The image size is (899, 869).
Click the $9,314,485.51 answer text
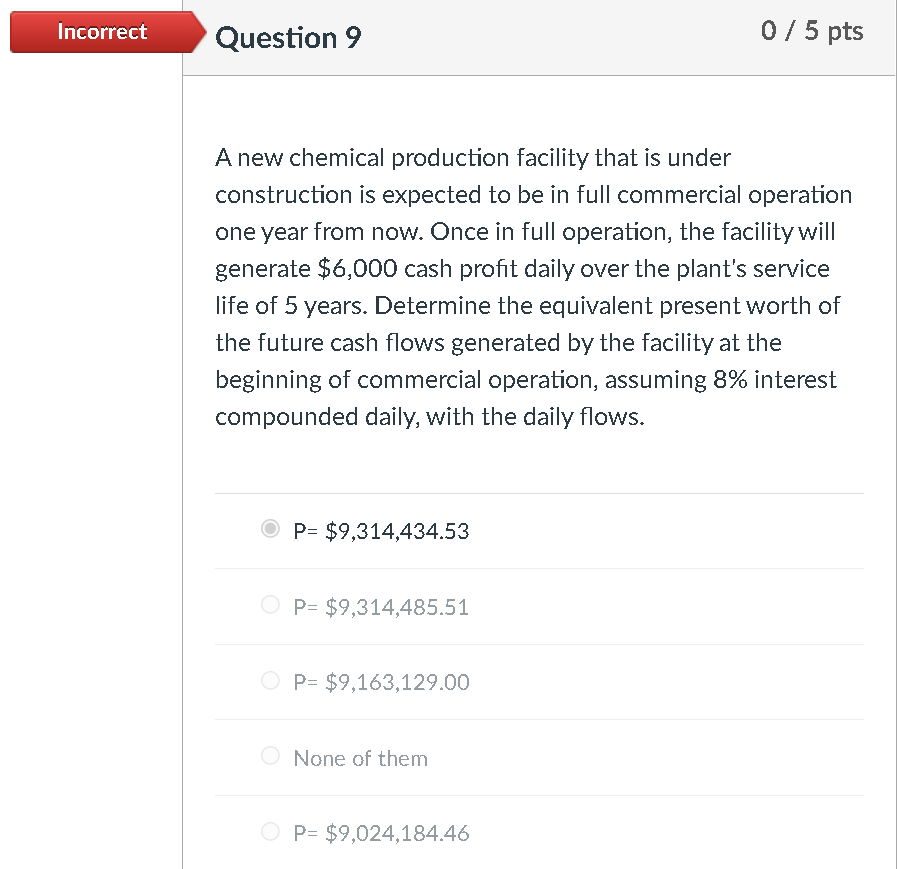381,607
